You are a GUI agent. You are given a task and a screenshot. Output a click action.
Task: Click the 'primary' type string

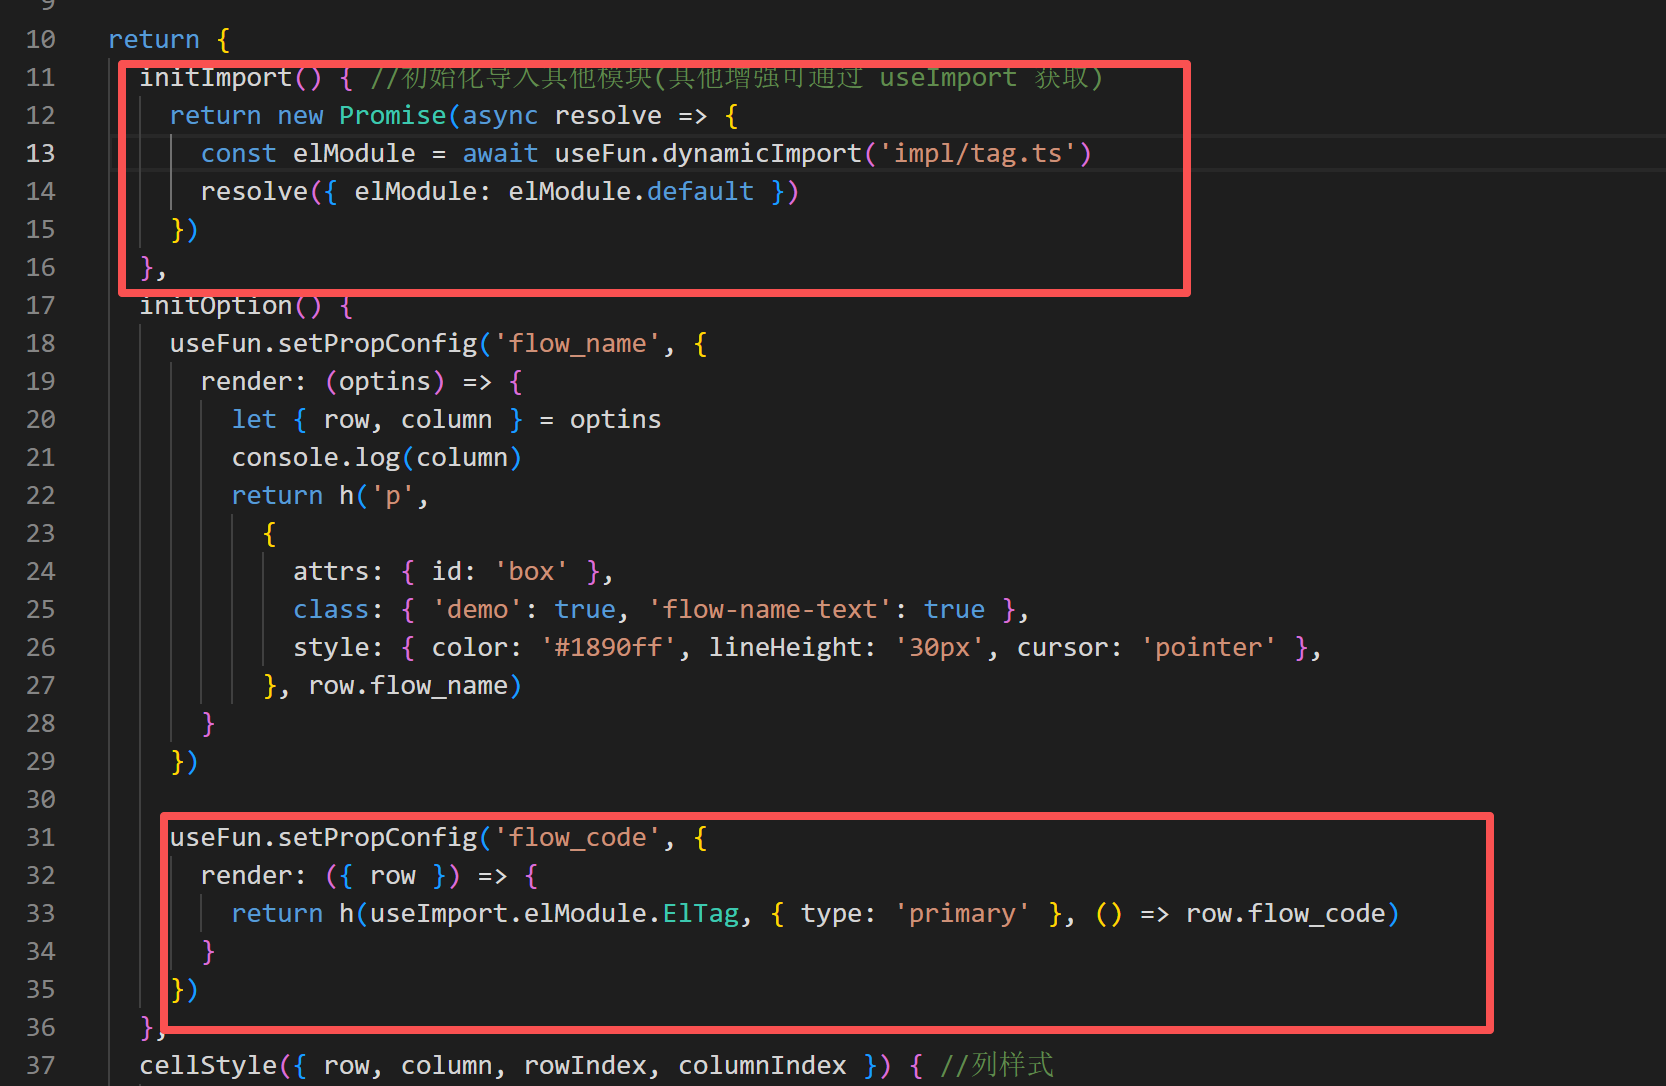[961, 914]
